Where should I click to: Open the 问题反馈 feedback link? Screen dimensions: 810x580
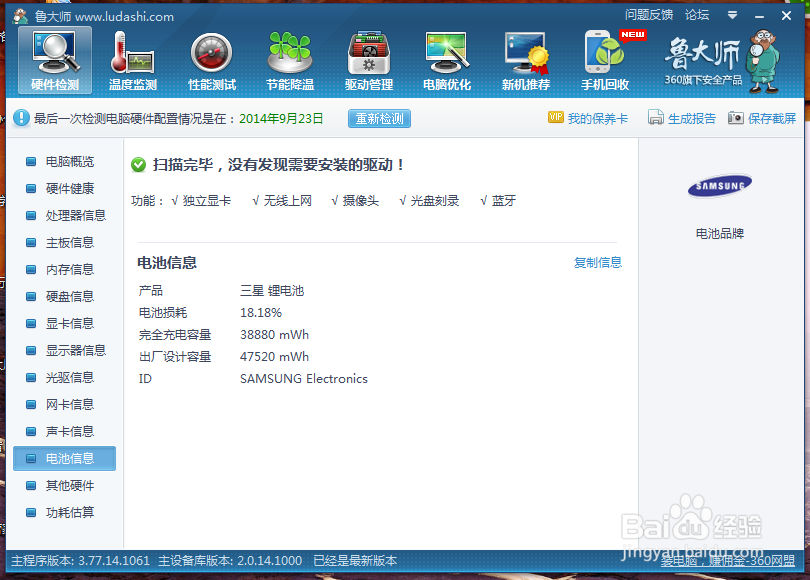click(649, 15)
